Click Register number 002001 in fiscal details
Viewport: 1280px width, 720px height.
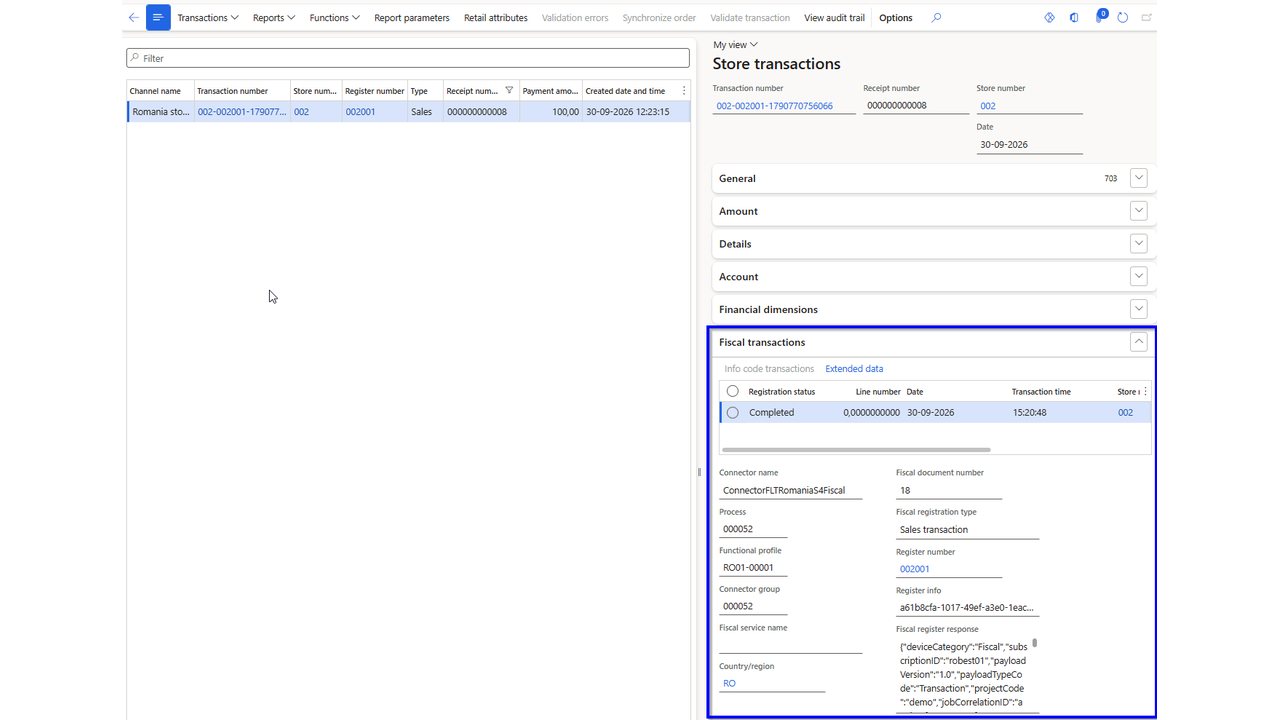(x=915, y=569)
